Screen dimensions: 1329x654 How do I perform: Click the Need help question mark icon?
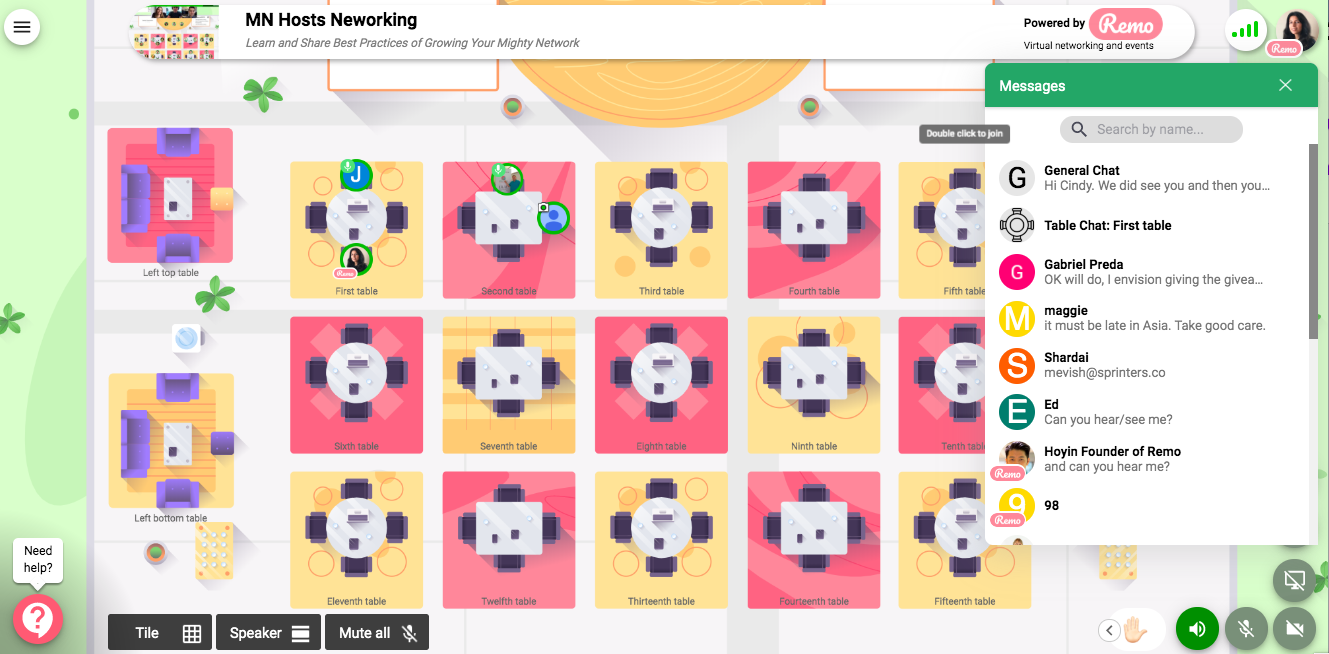pyautogui.click(x=38, y=620)
